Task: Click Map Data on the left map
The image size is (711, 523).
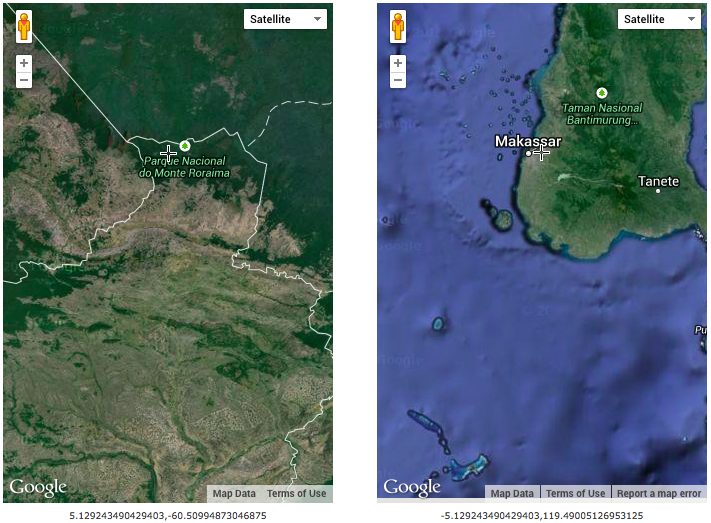Action: tap(234, 494)
